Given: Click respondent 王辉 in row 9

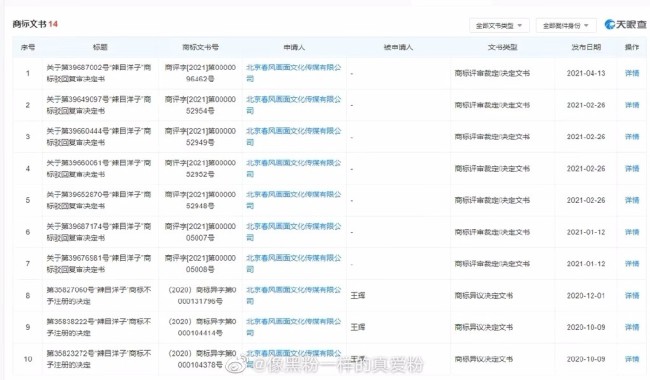Looking at the screenshot, I should (x=358, y=327).
